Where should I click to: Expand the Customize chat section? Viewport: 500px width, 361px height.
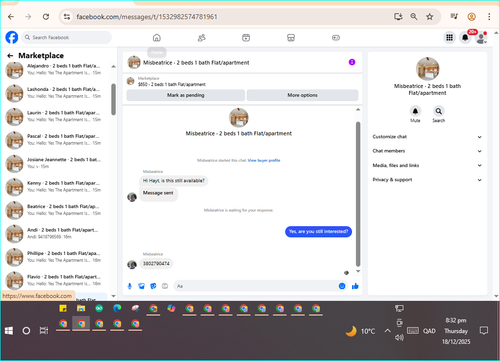pyautogui.click(x=427, y=137)
